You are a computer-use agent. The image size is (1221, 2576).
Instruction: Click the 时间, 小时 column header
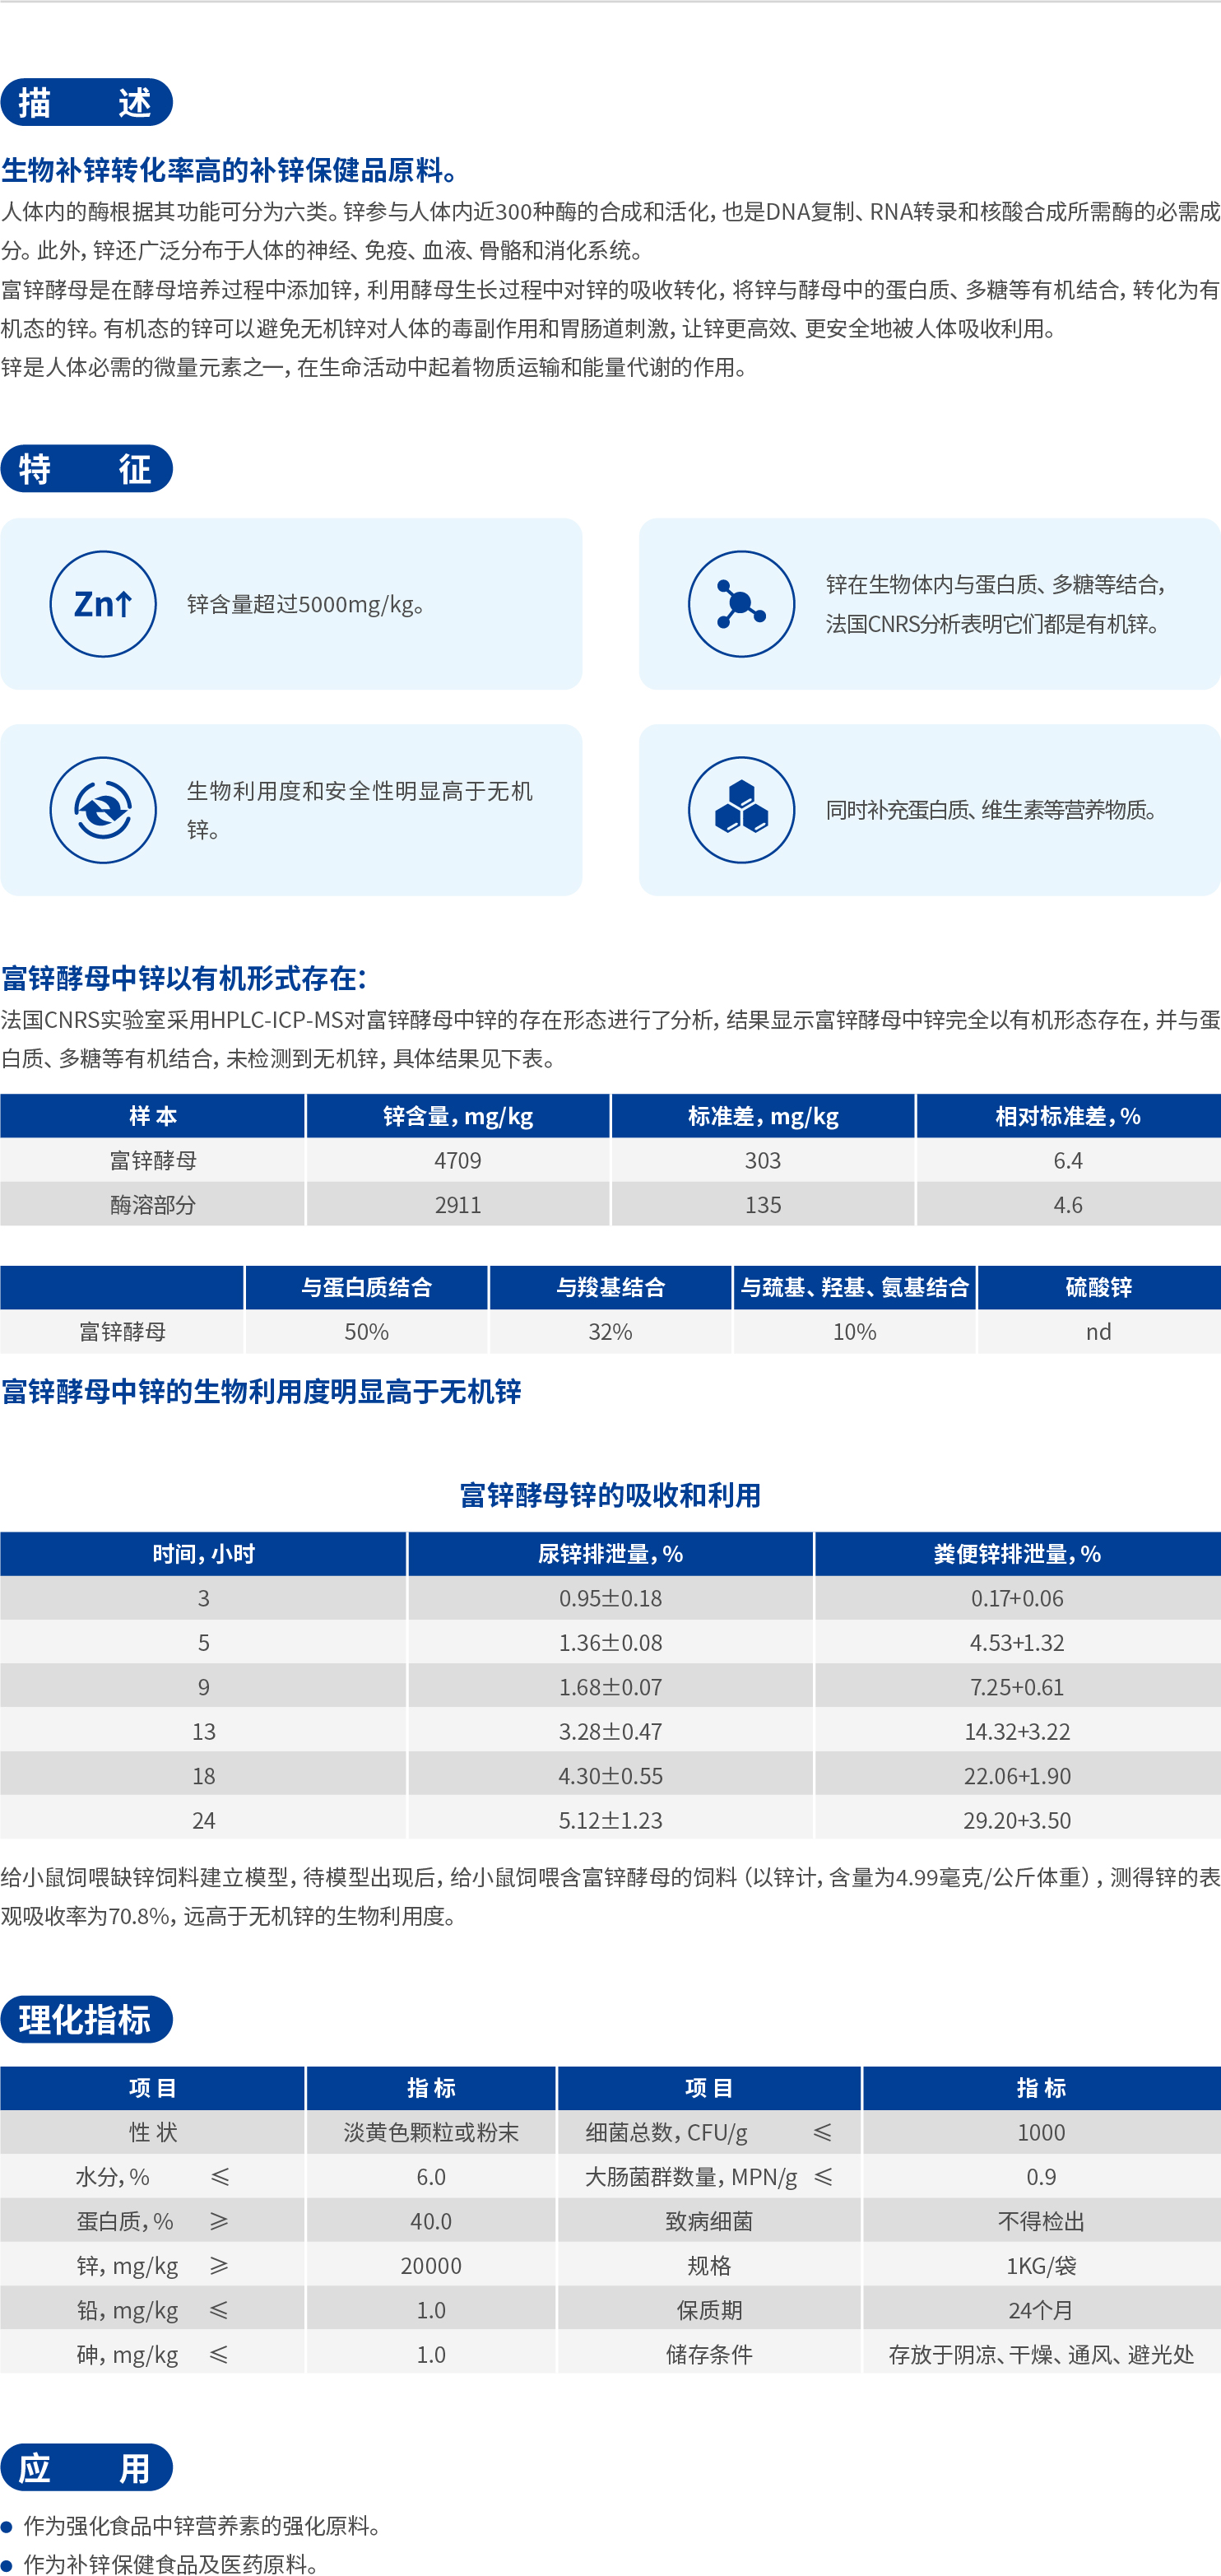[203, 1554]
